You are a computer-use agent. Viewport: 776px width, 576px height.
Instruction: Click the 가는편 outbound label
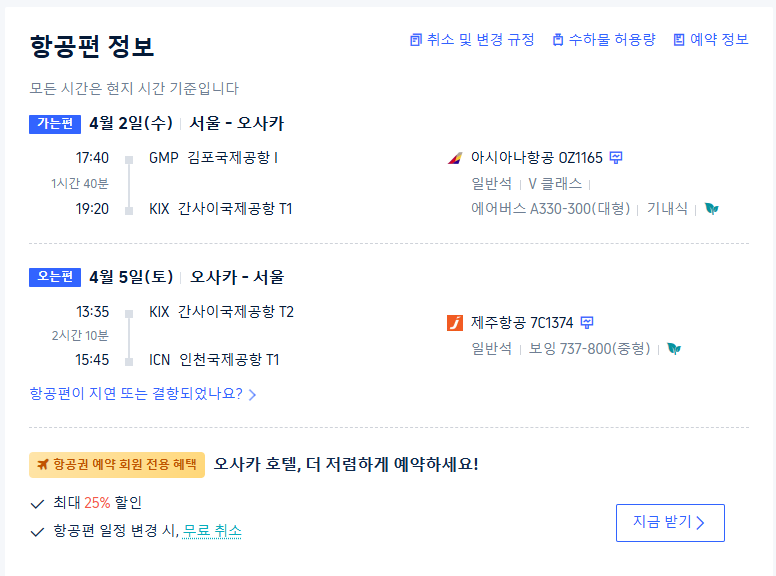(54, 124)
